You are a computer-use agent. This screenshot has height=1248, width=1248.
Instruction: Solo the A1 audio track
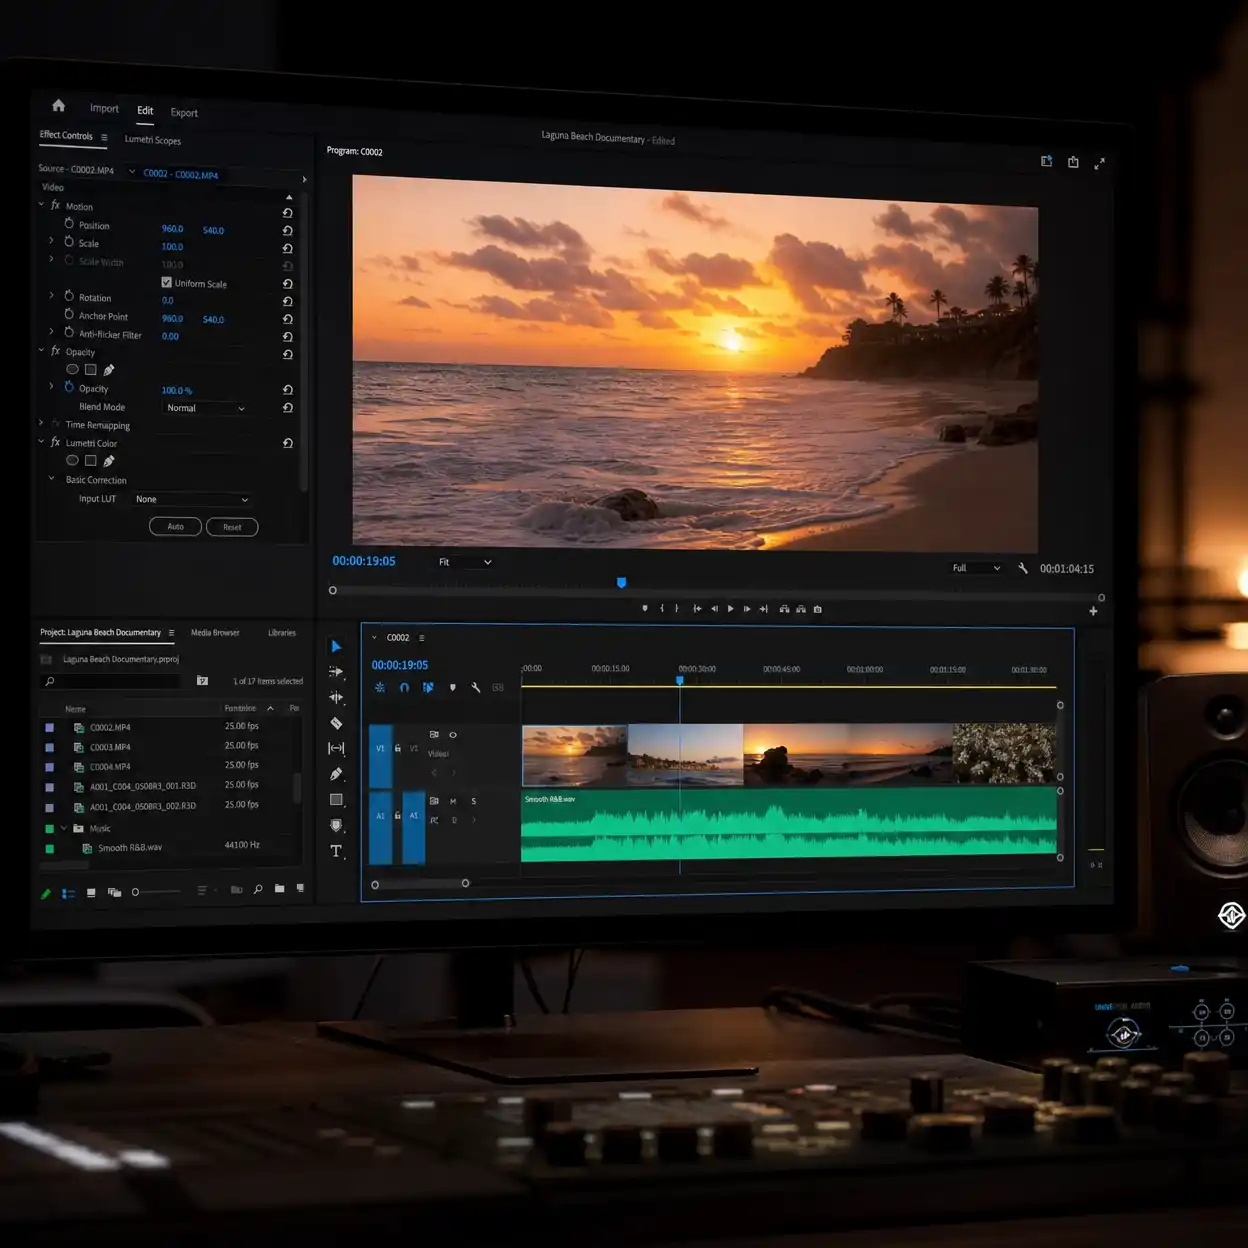(x=474, y=801)
